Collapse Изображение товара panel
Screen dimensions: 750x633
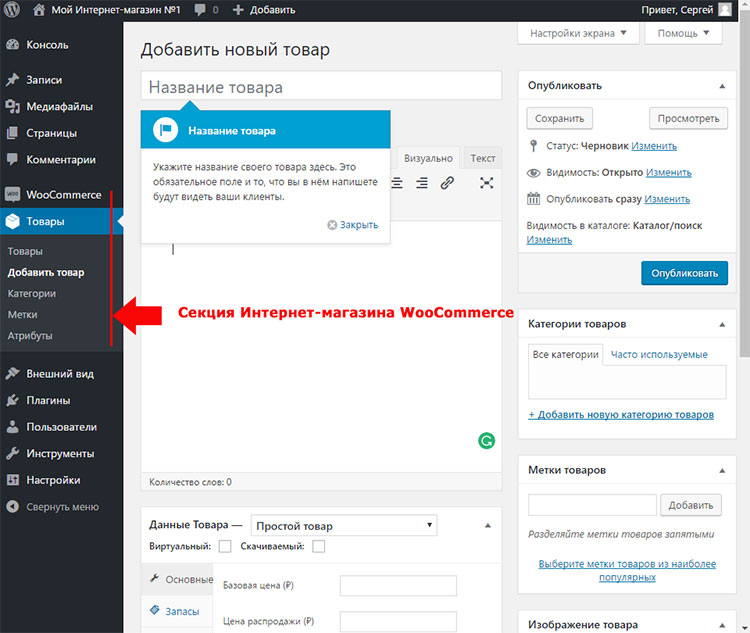(722, 625)
